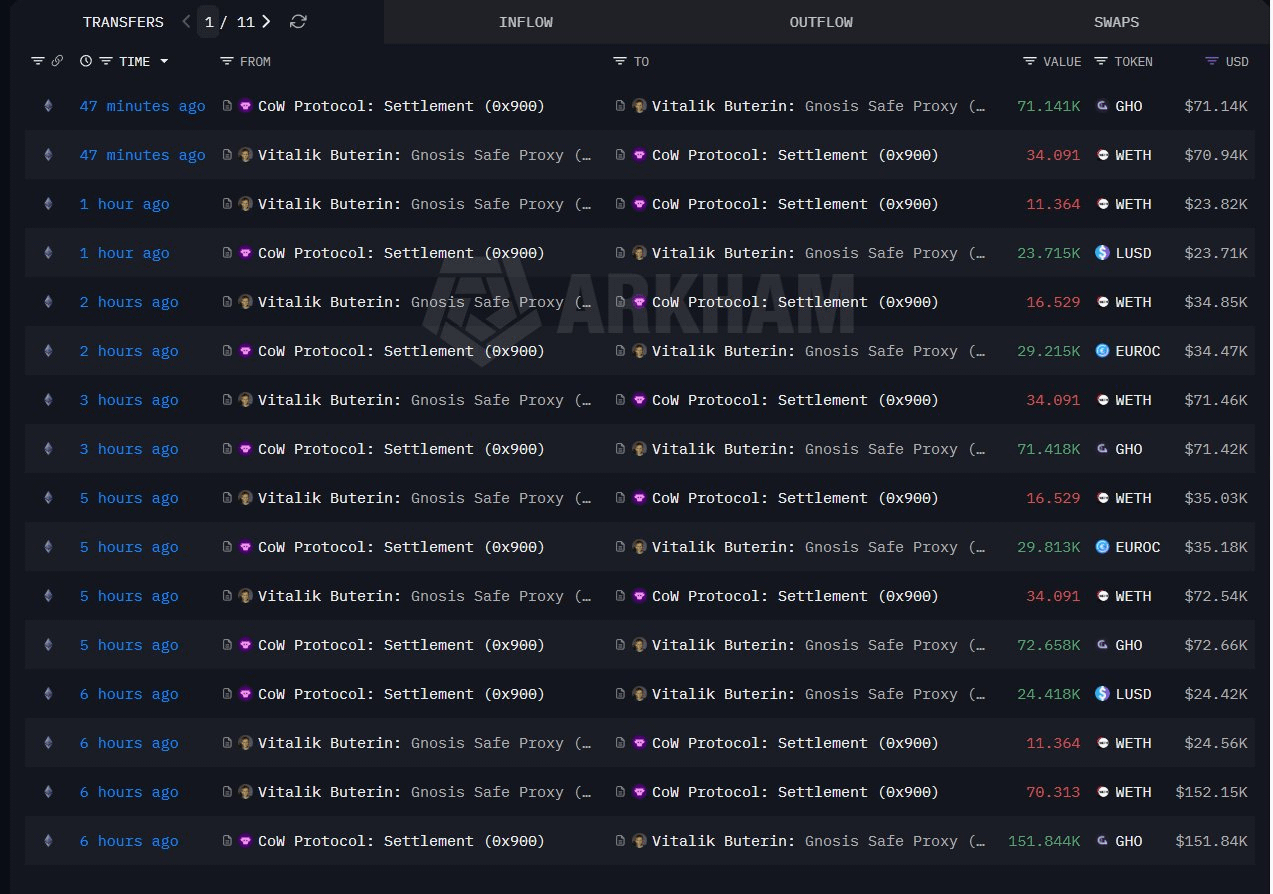Screen dimensions: 1273x894
Task: Switch to the INFLOW tab
Action: (x=525, y=22)
